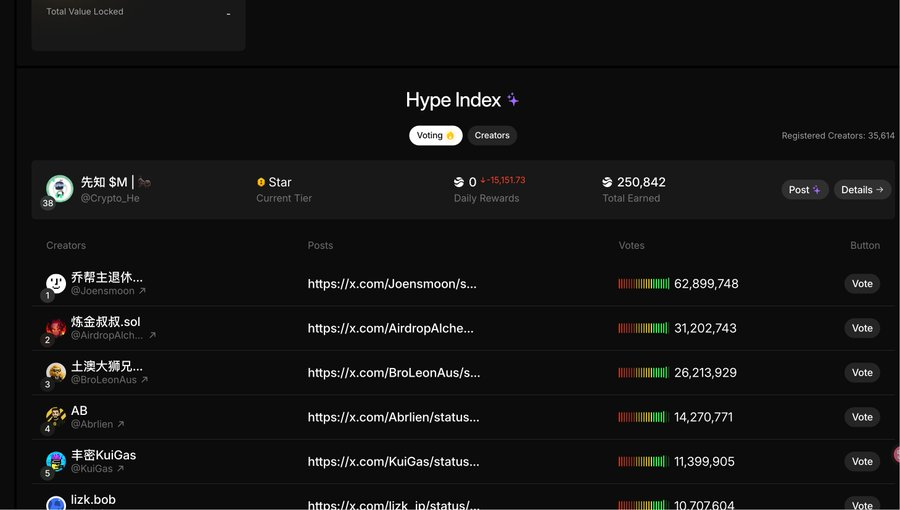This screenshot has height=510, width=900.
Task: Open the x.com/KuiGas/status post link
Action: 393,461
